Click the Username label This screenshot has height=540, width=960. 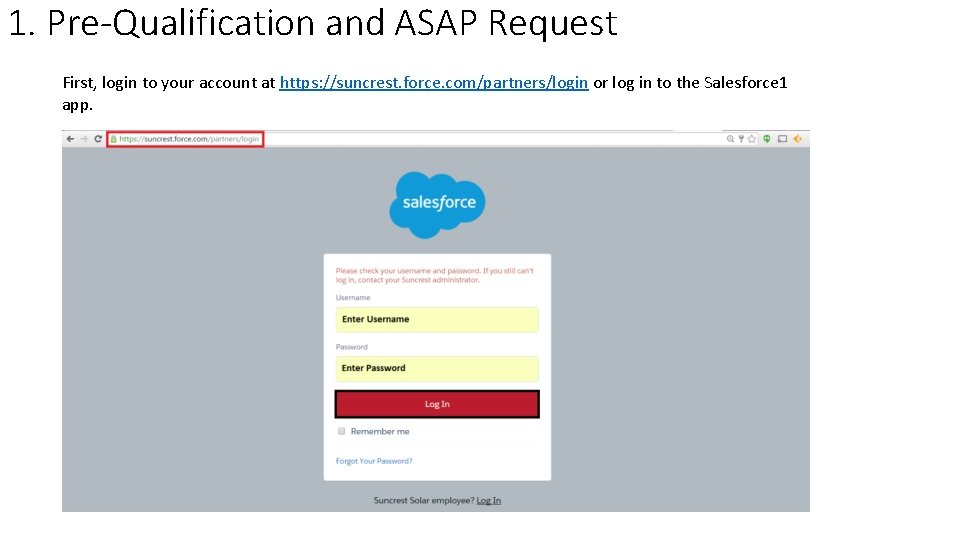[x=353, y=298]
